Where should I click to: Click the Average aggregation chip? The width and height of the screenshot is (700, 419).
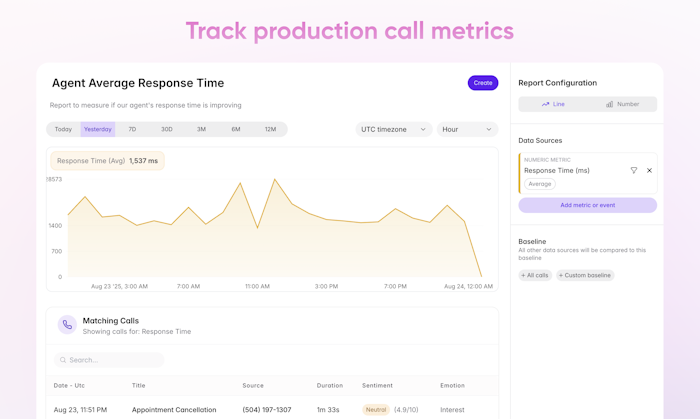(540, 184)
